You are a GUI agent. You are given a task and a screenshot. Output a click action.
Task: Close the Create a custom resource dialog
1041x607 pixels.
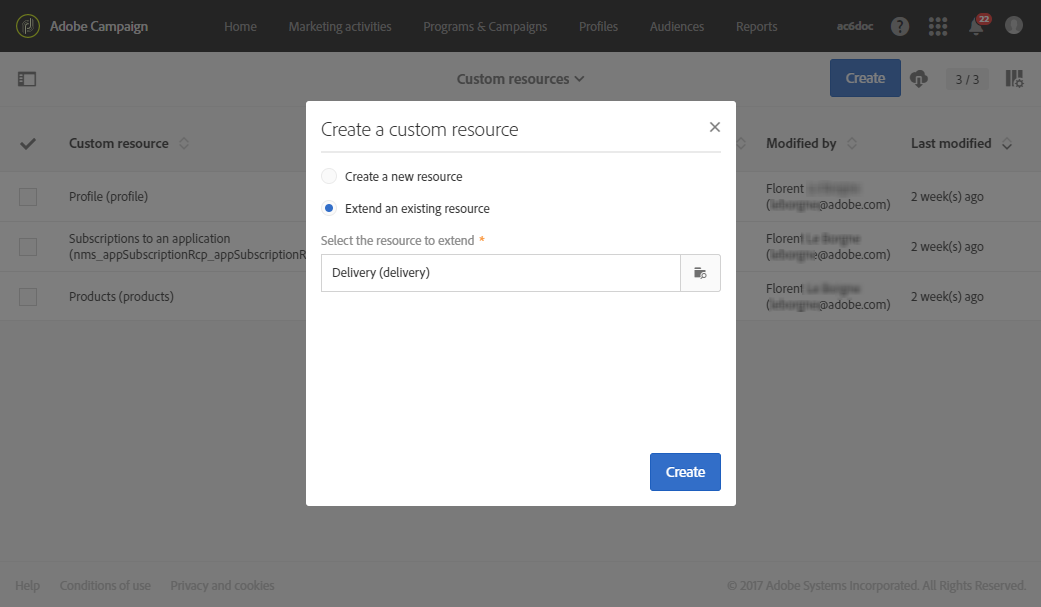coord(714,127)
